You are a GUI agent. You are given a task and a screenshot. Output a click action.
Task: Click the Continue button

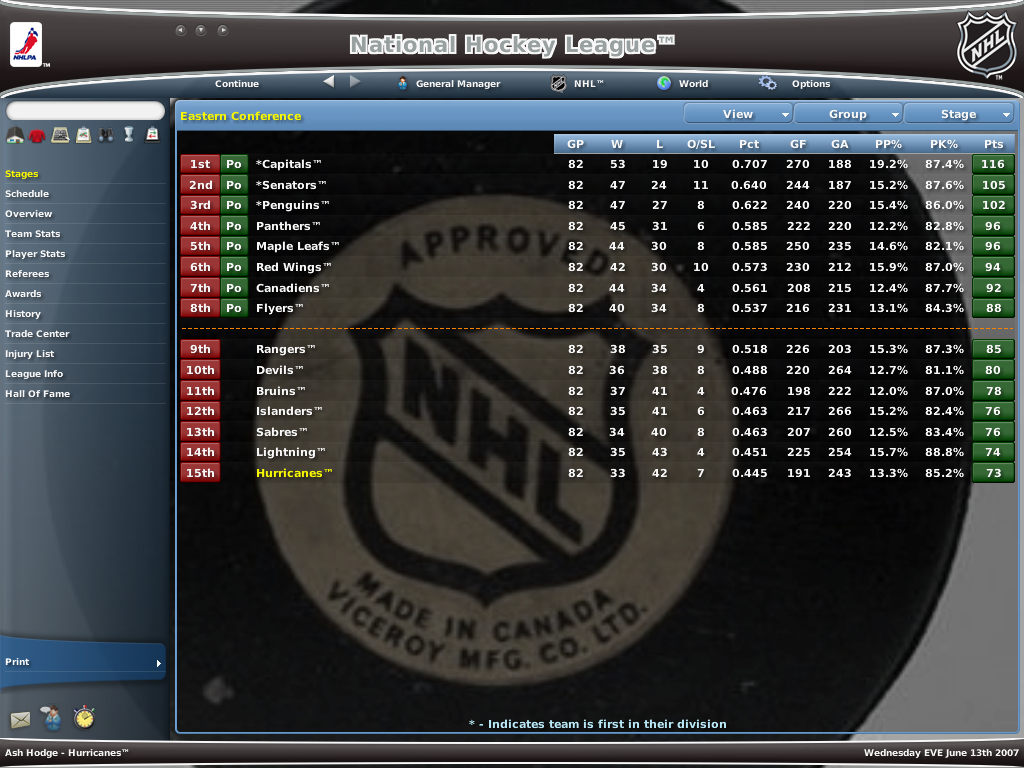(x=237, y=84)
